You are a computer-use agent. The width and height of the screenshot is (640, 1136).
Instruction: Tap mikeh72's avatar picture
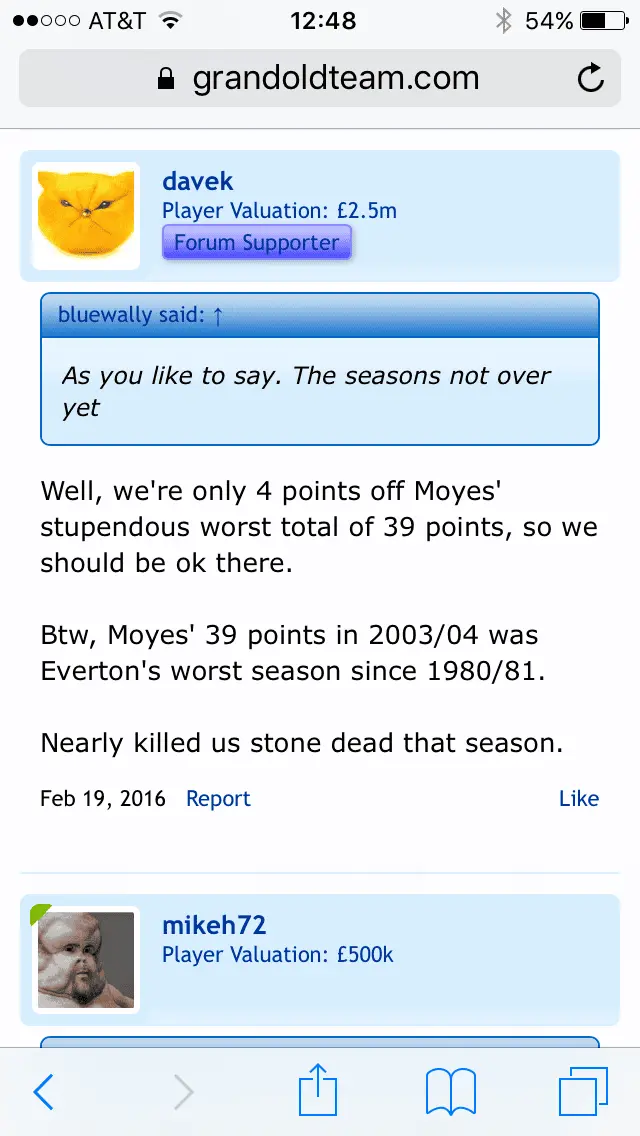(86, 960)
